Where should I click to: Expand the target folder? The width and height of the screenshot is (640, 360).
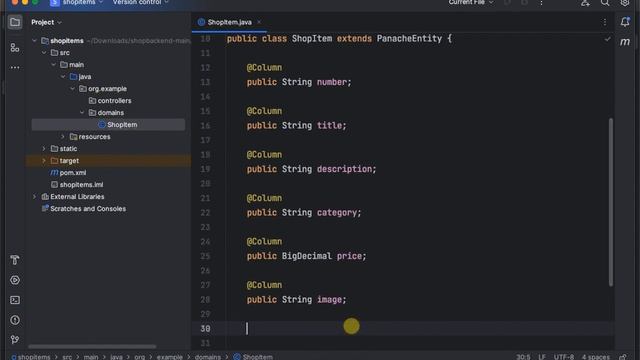tap(44, 160)
